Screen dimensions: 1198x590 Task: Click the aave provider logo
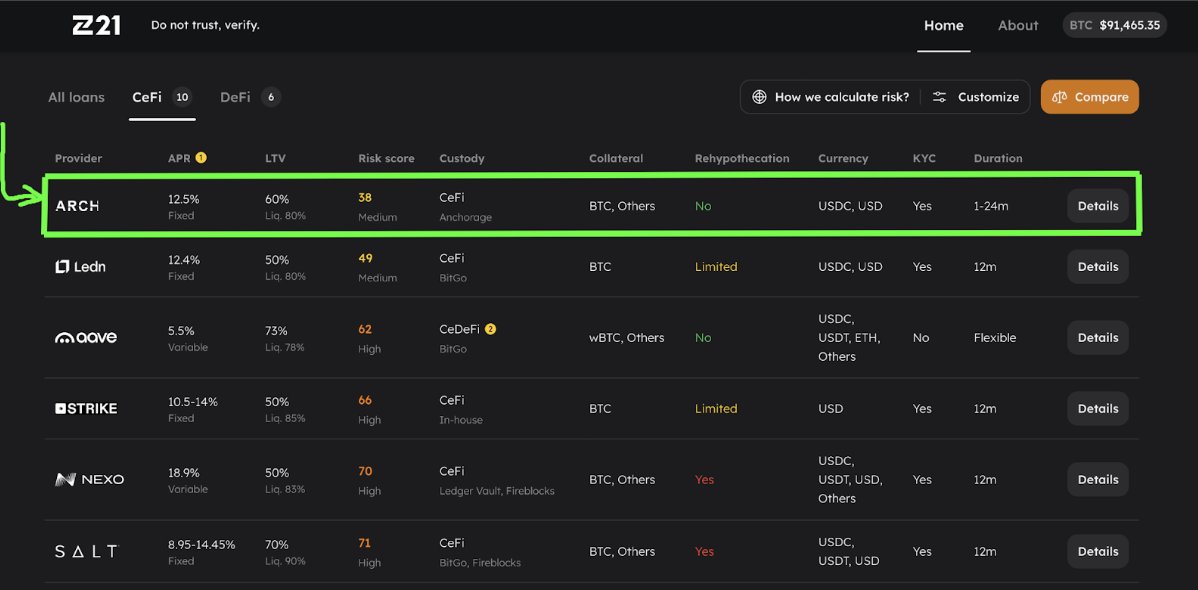(86, 337)
